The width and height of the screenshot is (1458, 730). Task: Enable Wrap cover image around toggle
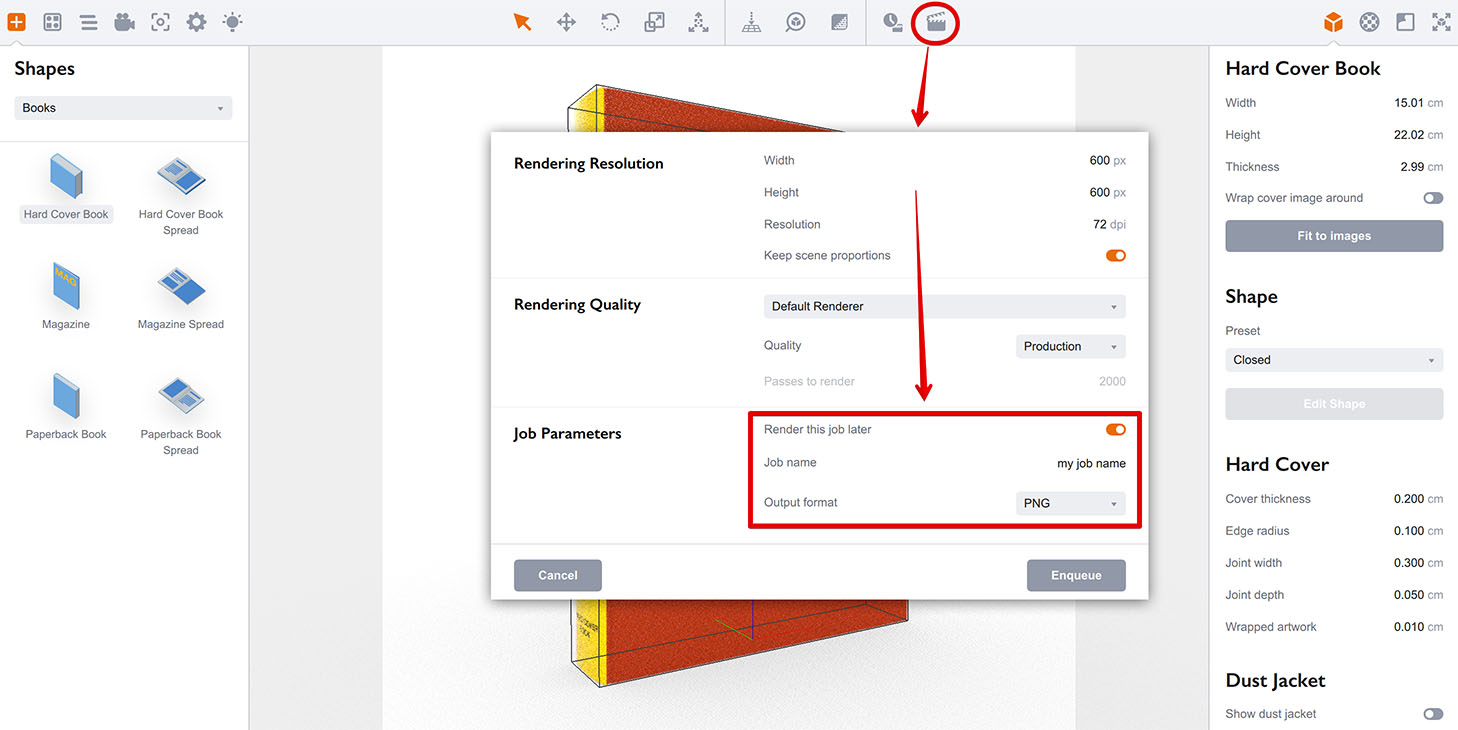1433,198
